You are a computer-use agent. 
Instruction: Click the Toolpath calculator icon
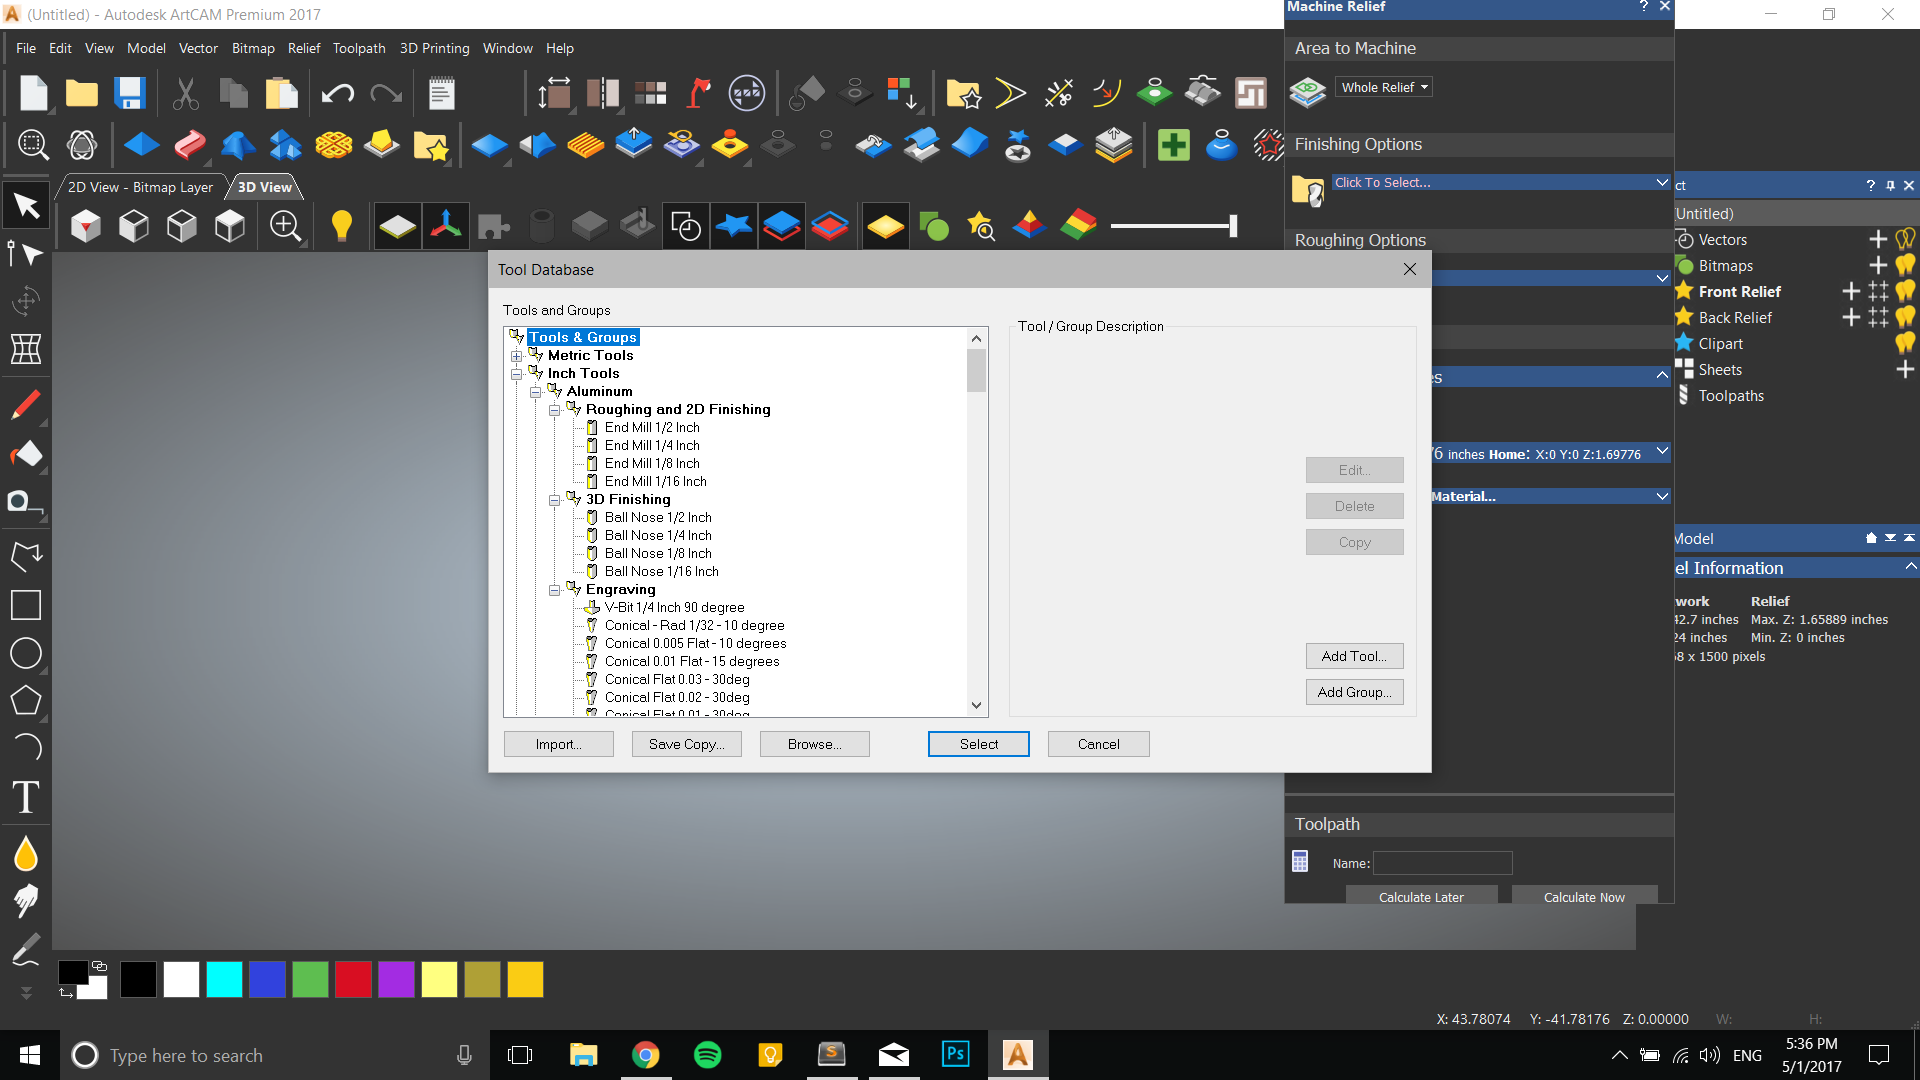1300,861
